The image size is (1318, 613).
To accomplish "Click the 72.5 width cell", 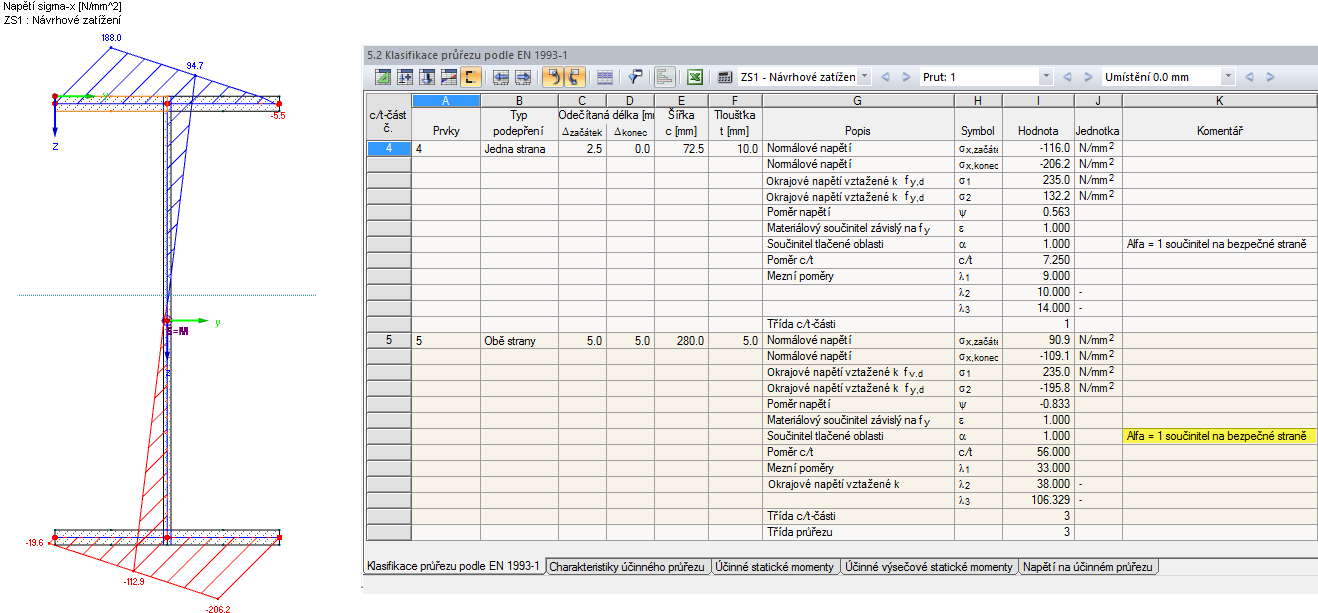I will (x=681, y=148).
